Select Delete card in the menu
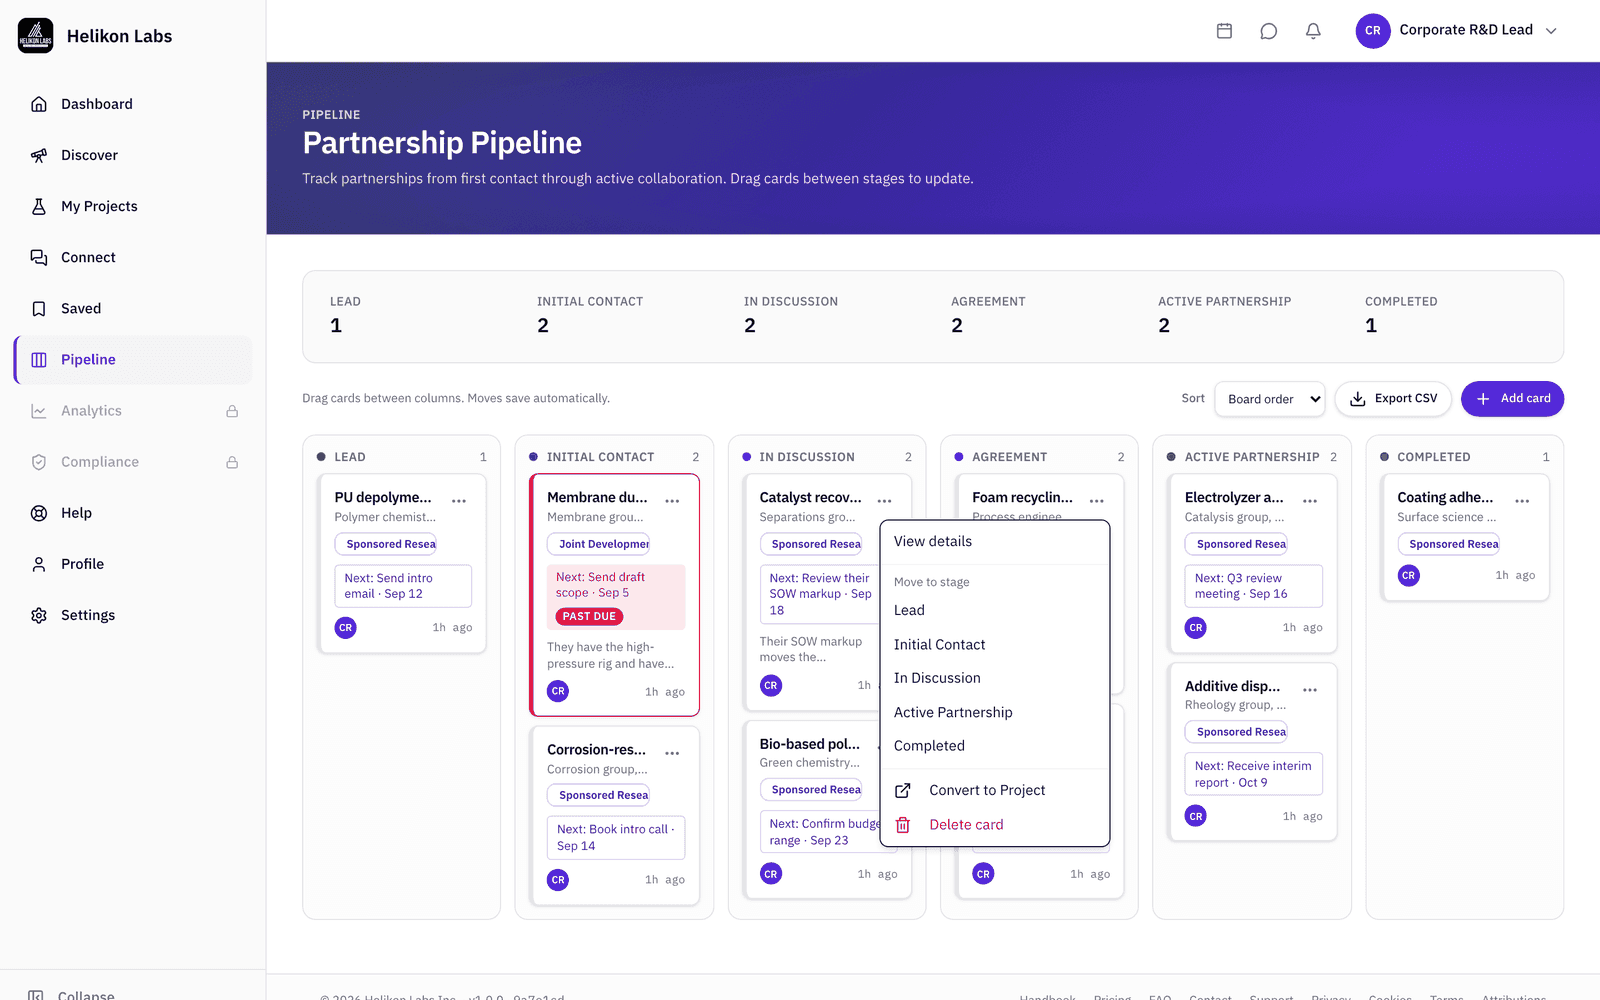Screen dimensions: 1600x1000 click(995, 825)
